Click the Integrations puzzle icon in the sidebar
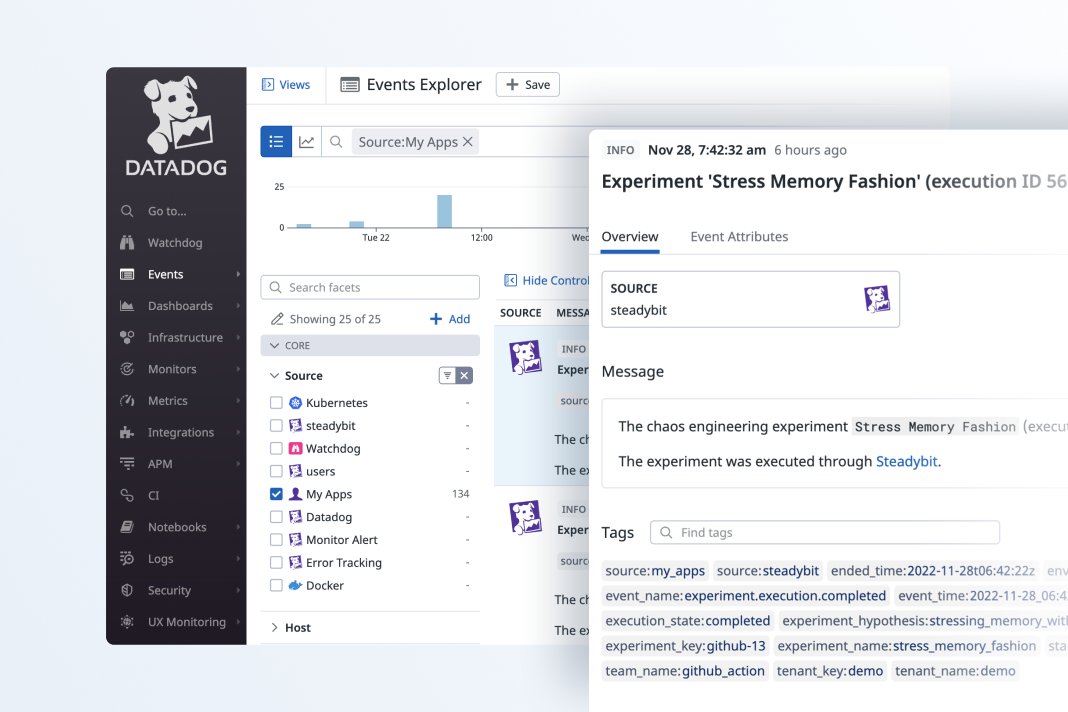 (127, 432)
